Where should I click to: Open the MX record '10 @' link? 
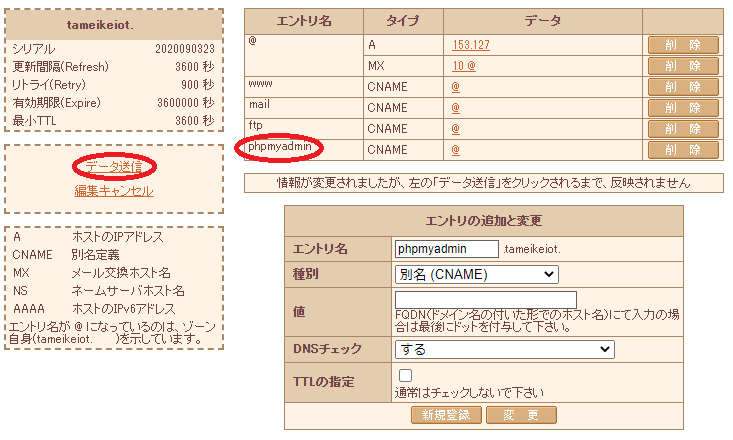click(x=463, y=66)
